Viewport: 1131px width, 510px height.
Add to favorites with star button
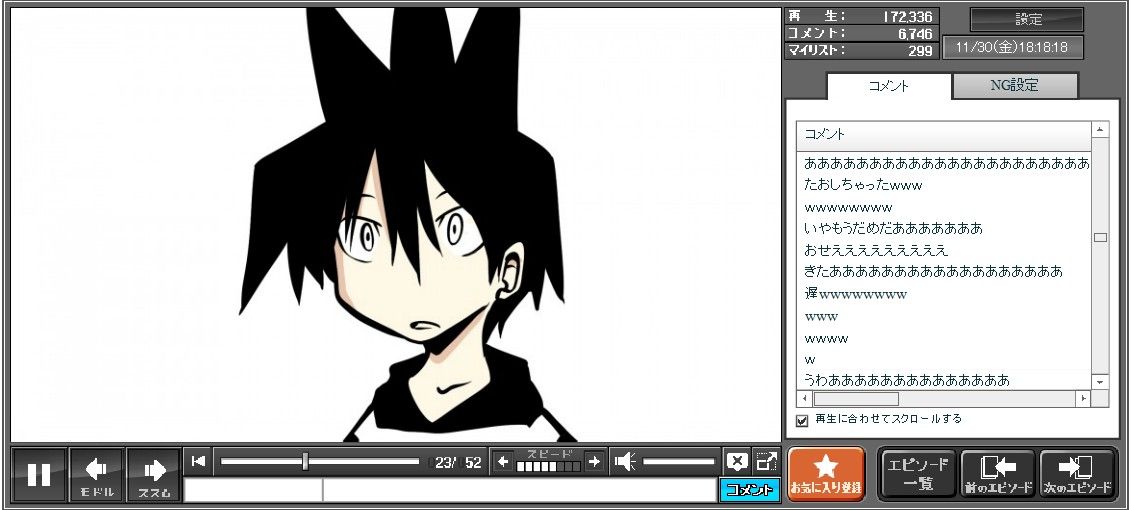point(826,474)
